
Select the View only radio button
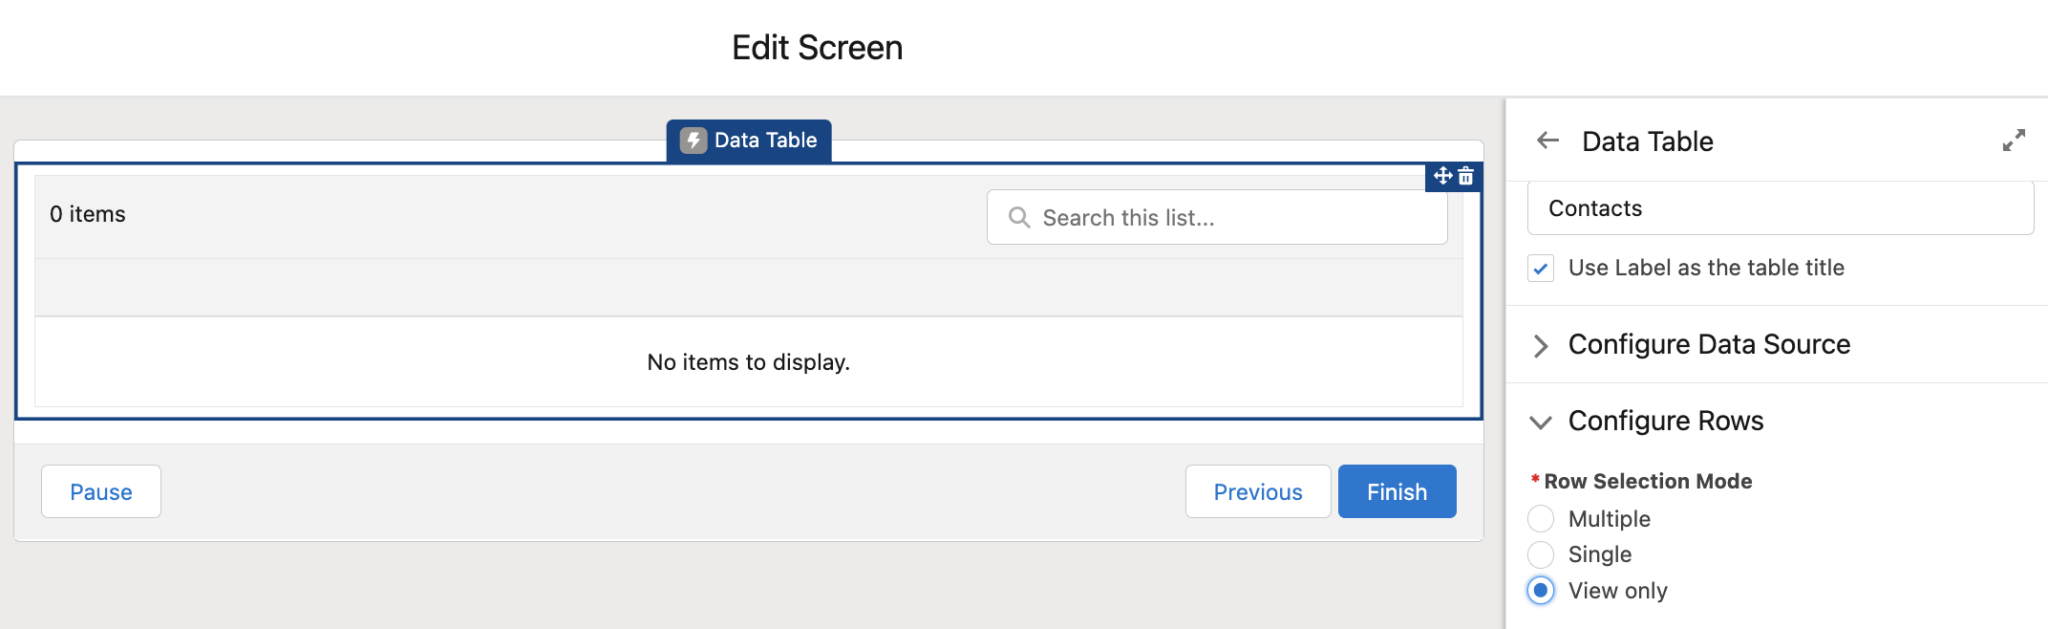click(1541, 590)
